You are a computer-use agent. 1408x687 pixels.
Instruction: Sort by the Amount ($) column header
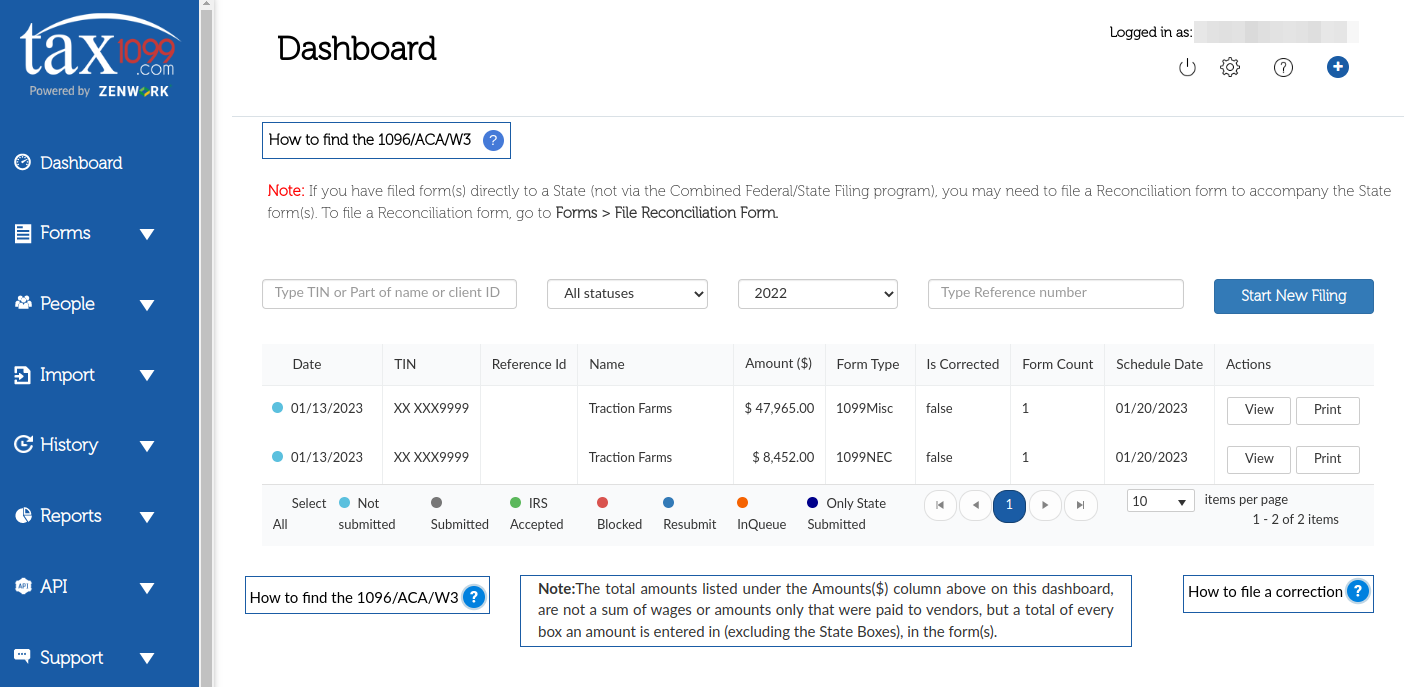click(x=778, y=364)
